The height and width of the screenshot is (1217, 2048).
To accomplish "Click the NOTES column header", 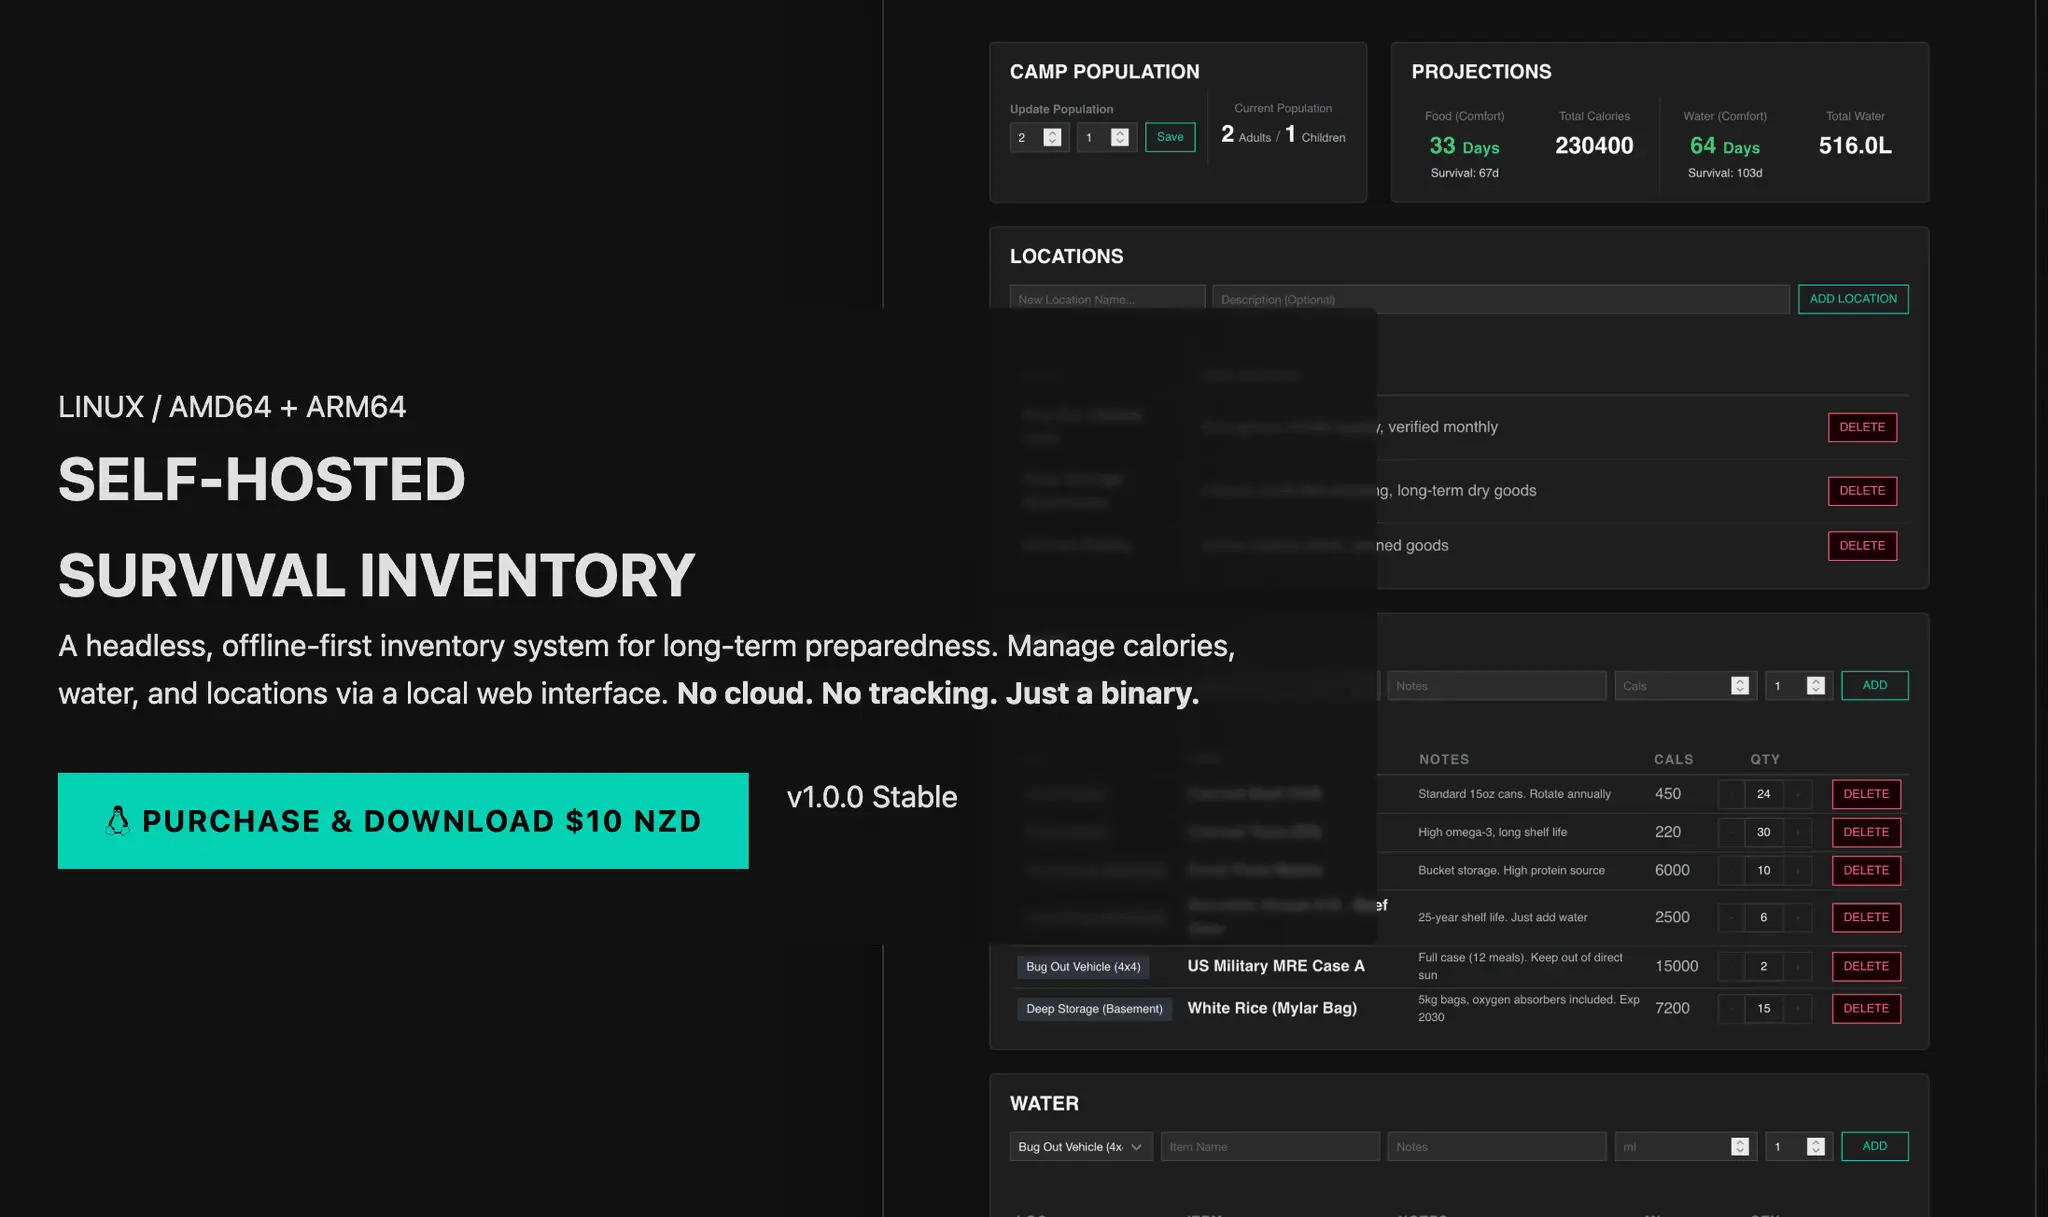I will (1444, 759).
